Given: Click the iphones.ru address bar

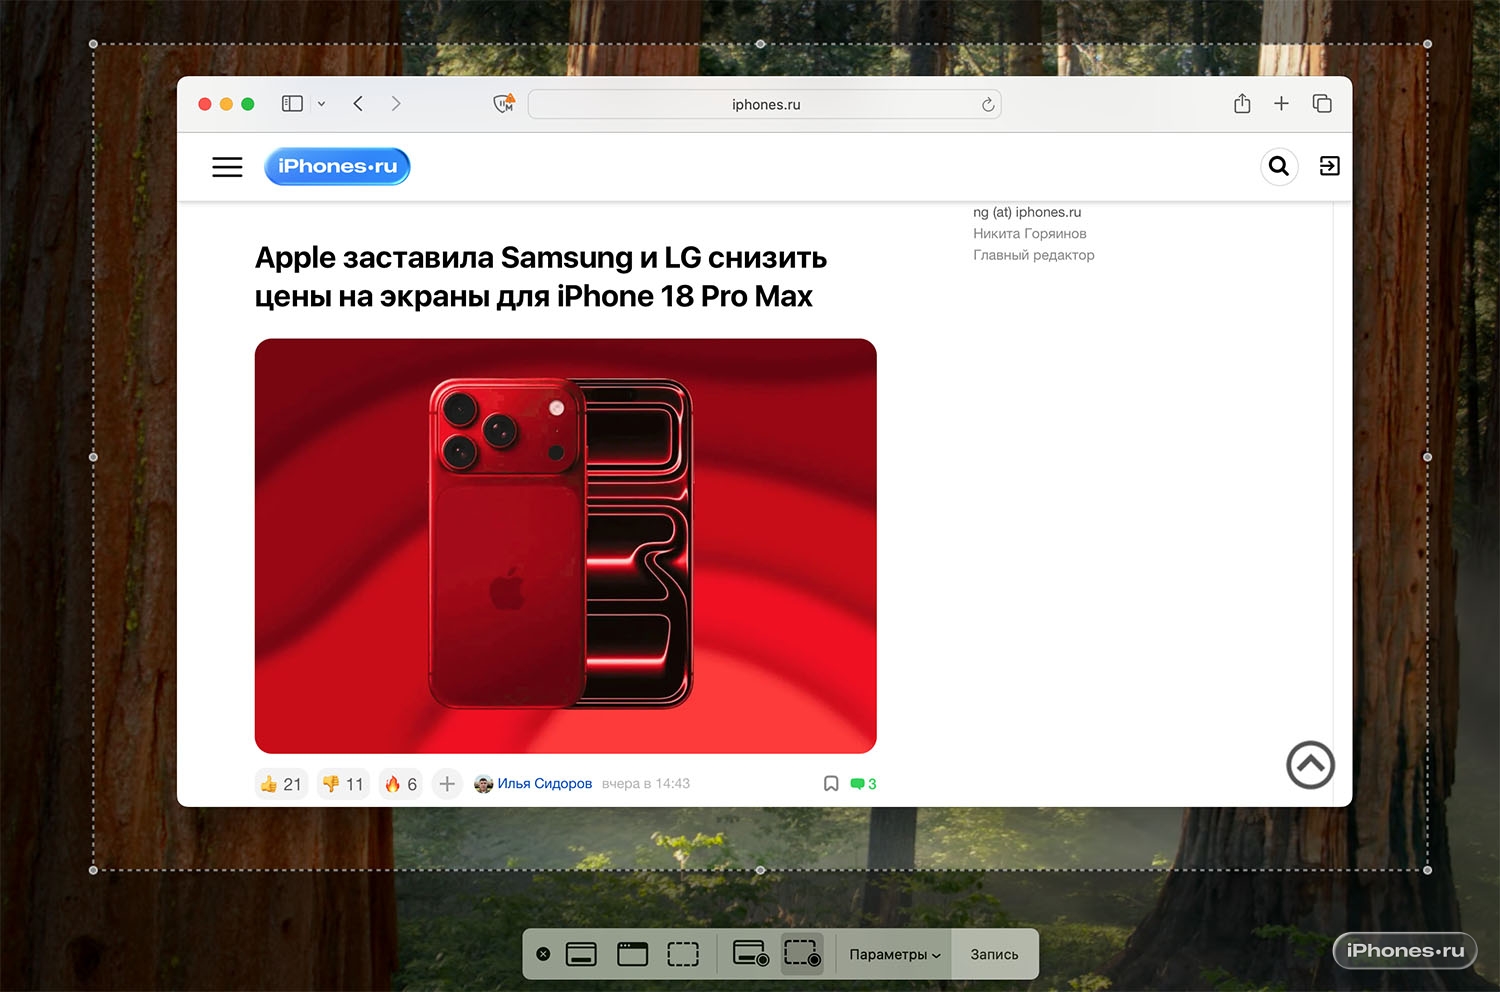Looking at the screenshot, I should pos(765,105).
